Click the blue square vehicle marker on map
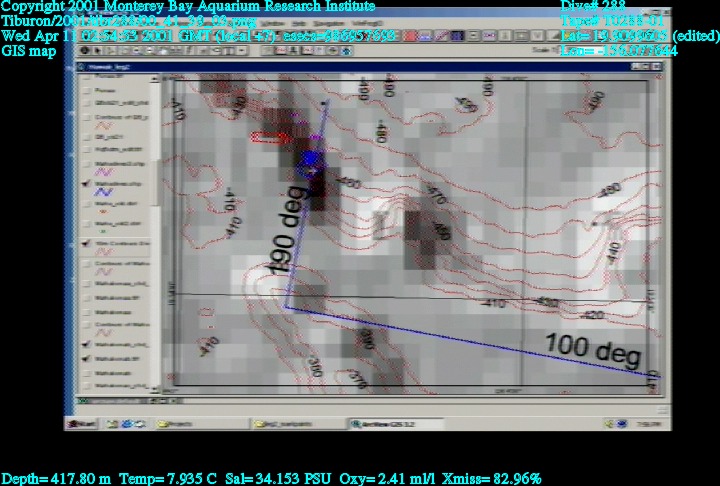This screenshot has width=720, height=486. pyautogui.click(x=310, y=158)
